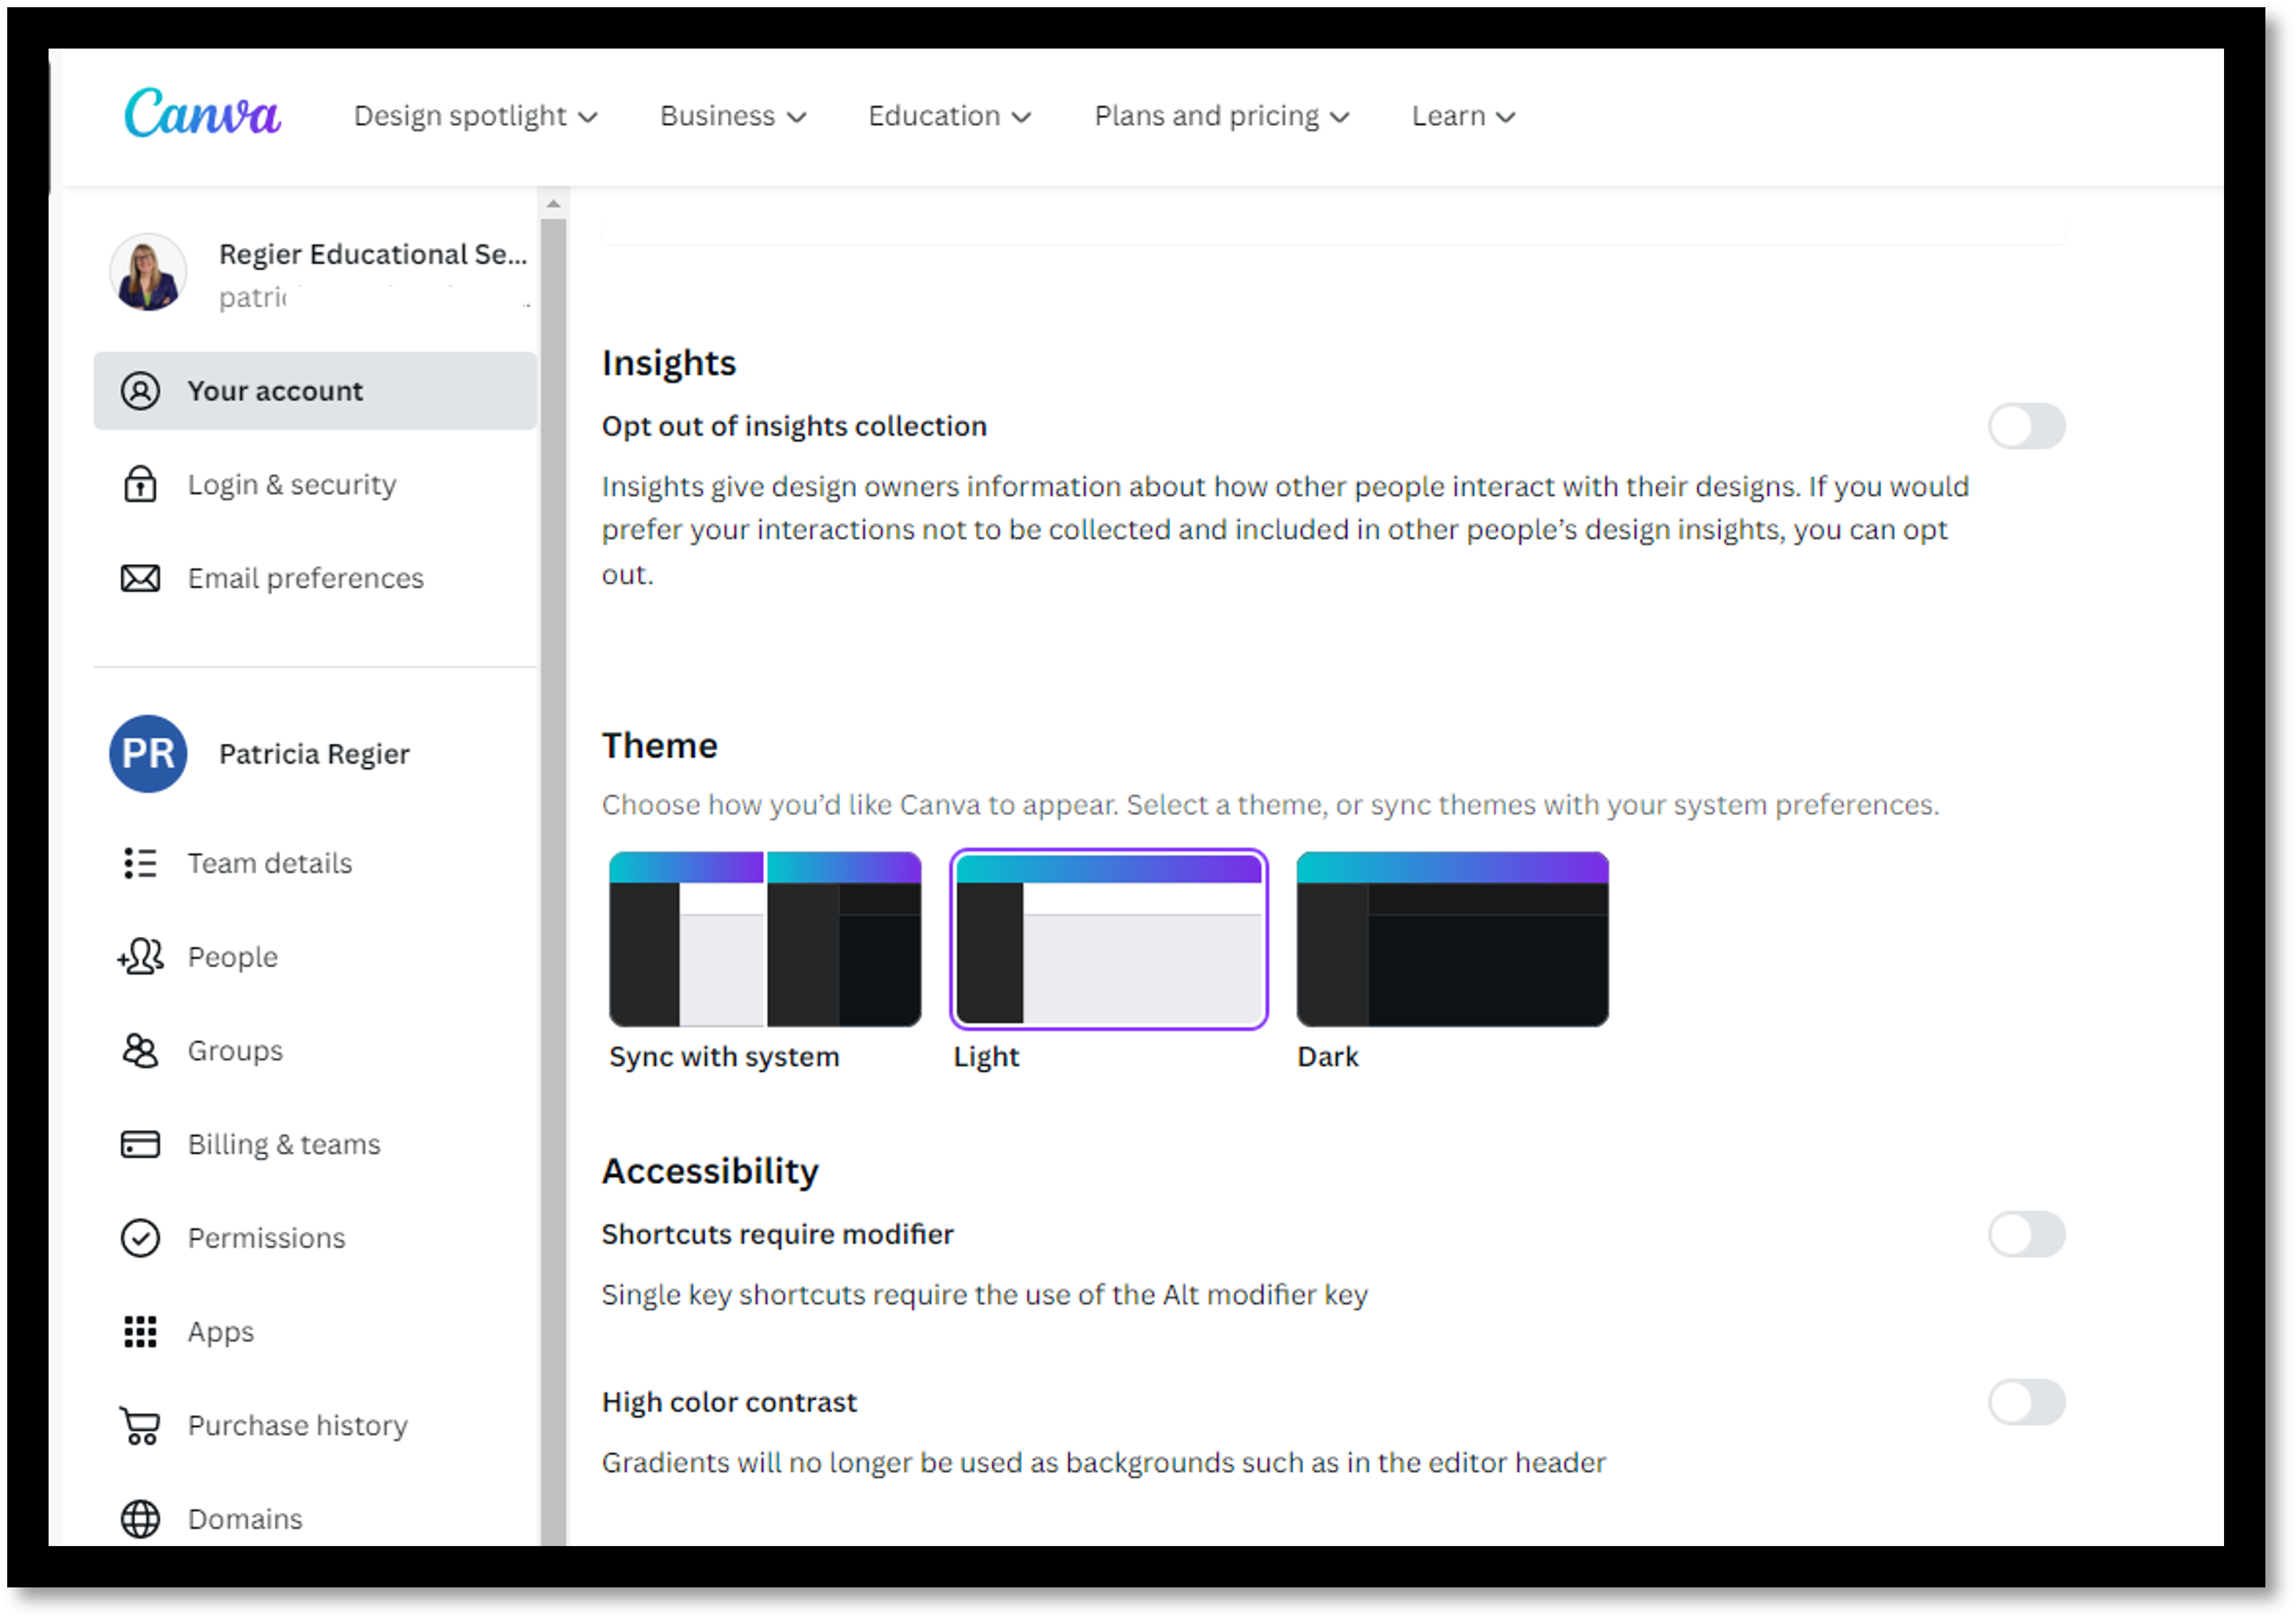This screenshot has height=1618, width=2296.
Task: Toggle Opt out of insights collection
Action: tap(2027, 427)
